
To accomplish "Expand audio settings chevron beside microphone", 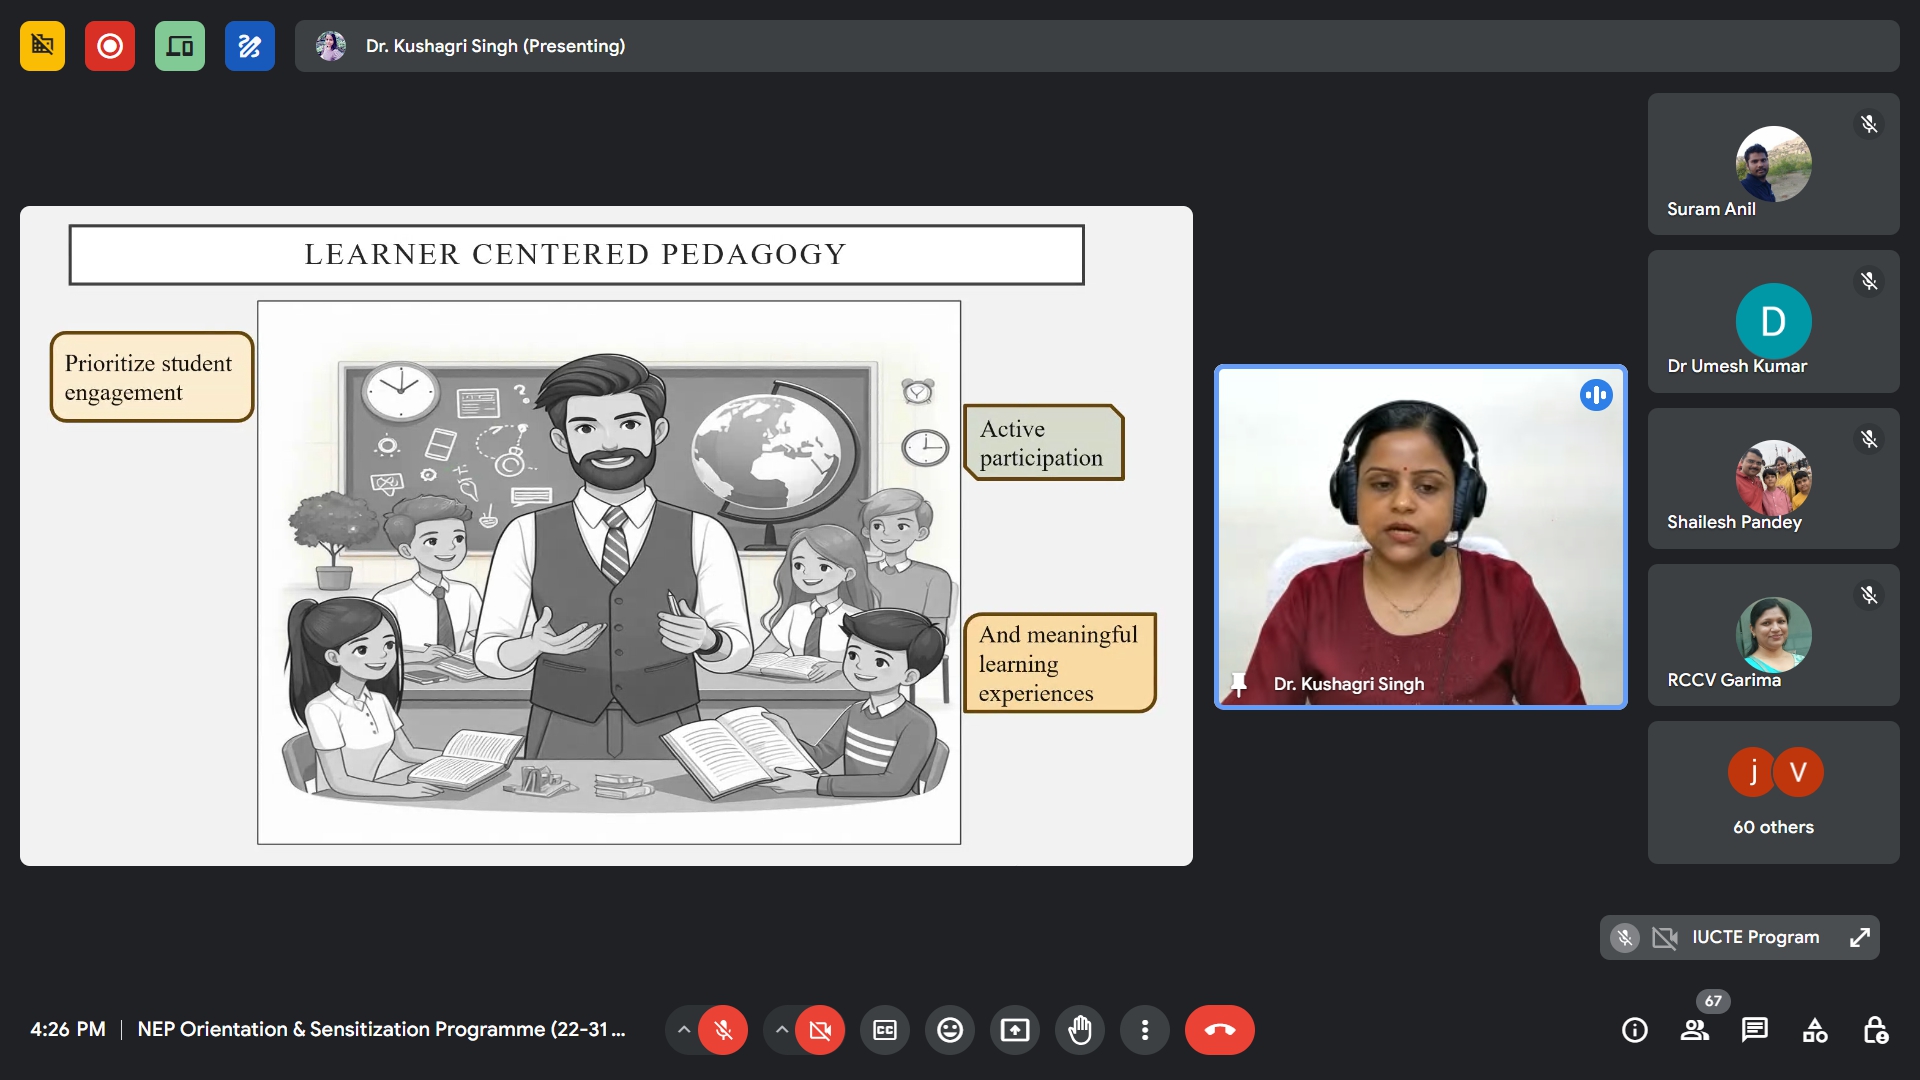I will (x=684, y=1030).
